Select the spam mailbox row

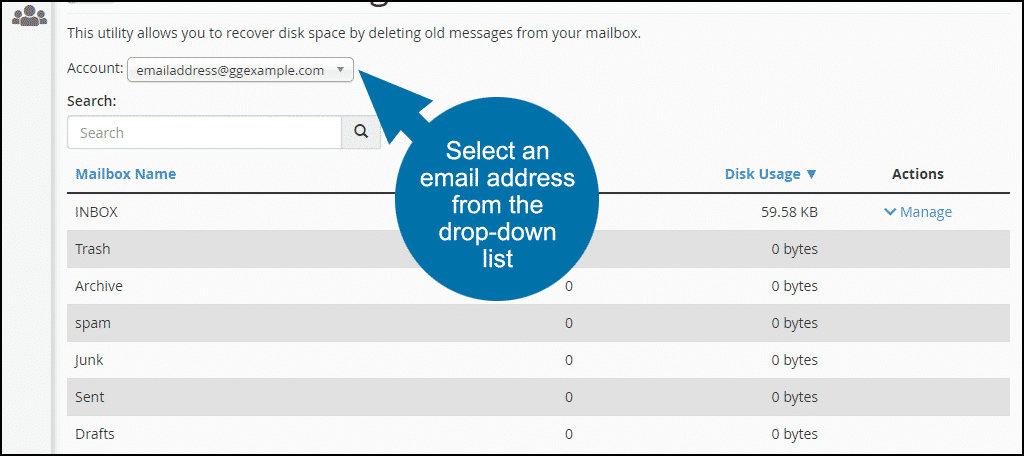click(538, 323)
